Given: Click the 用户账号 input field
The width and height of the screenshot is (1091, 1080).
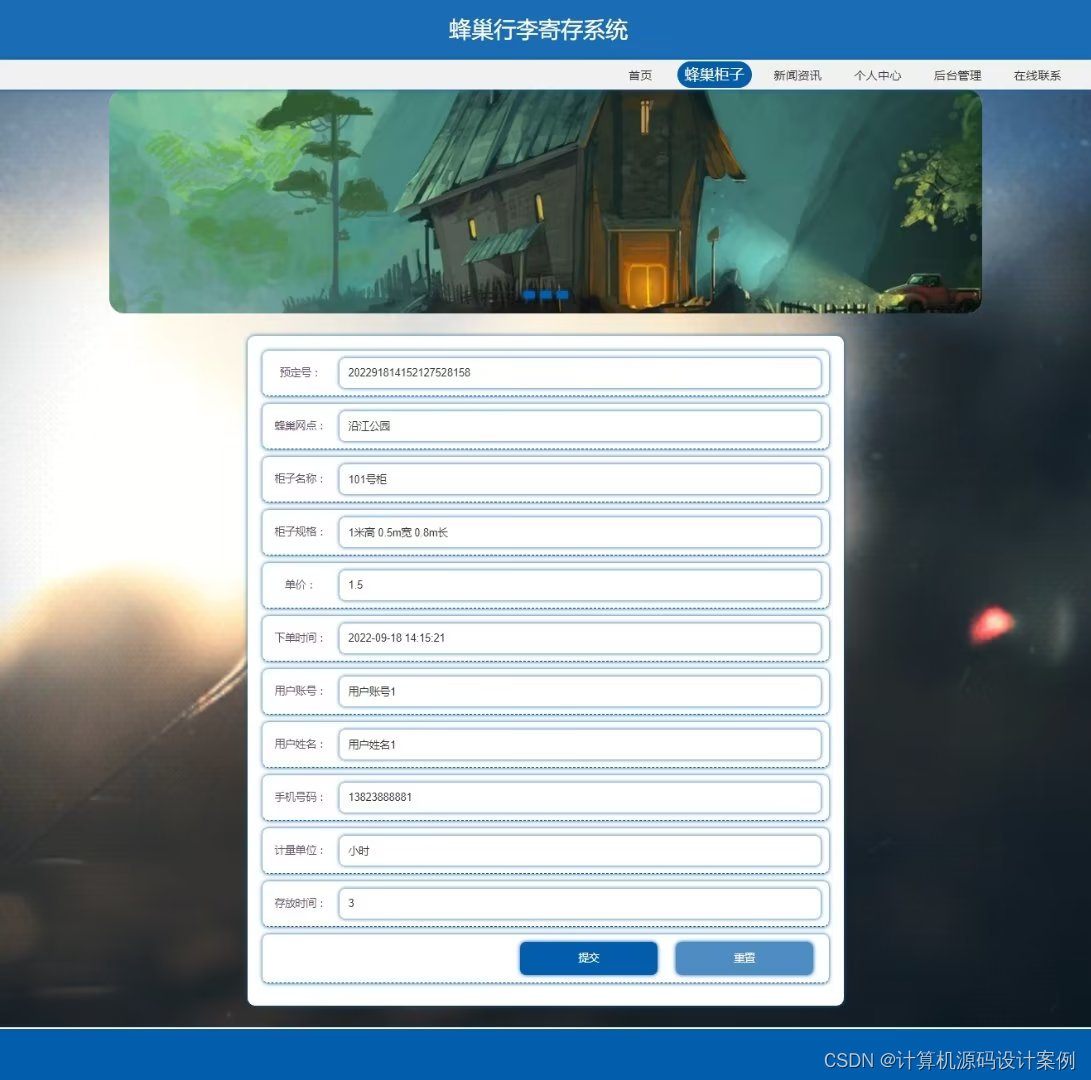Looking at the screenshot, I should click(x=580, y=691).
